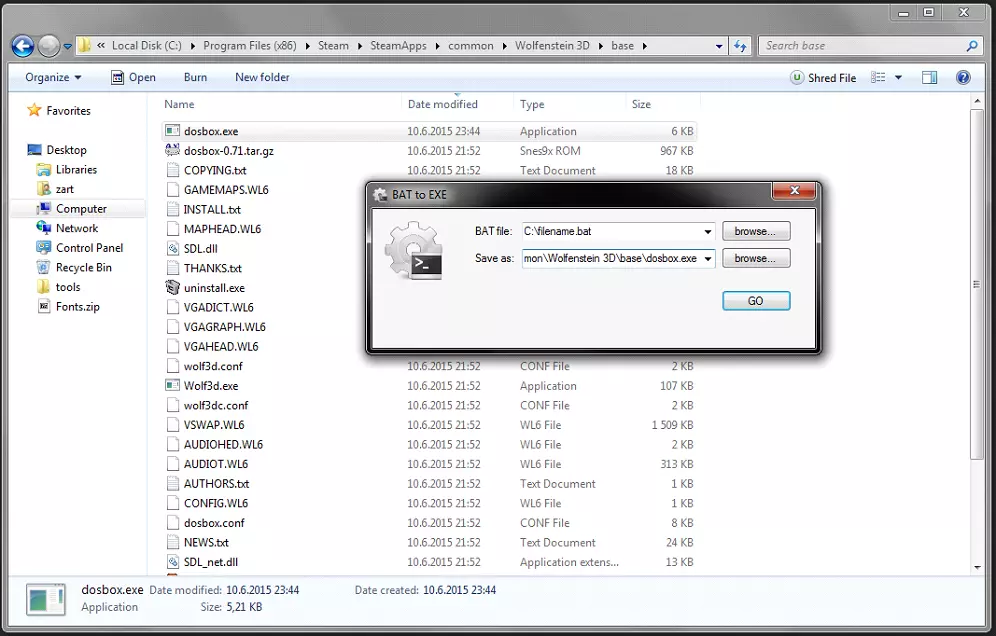996x636 pixels.
Task: Select SDL_net.dll file icon
Action: [x=172, y=562]
